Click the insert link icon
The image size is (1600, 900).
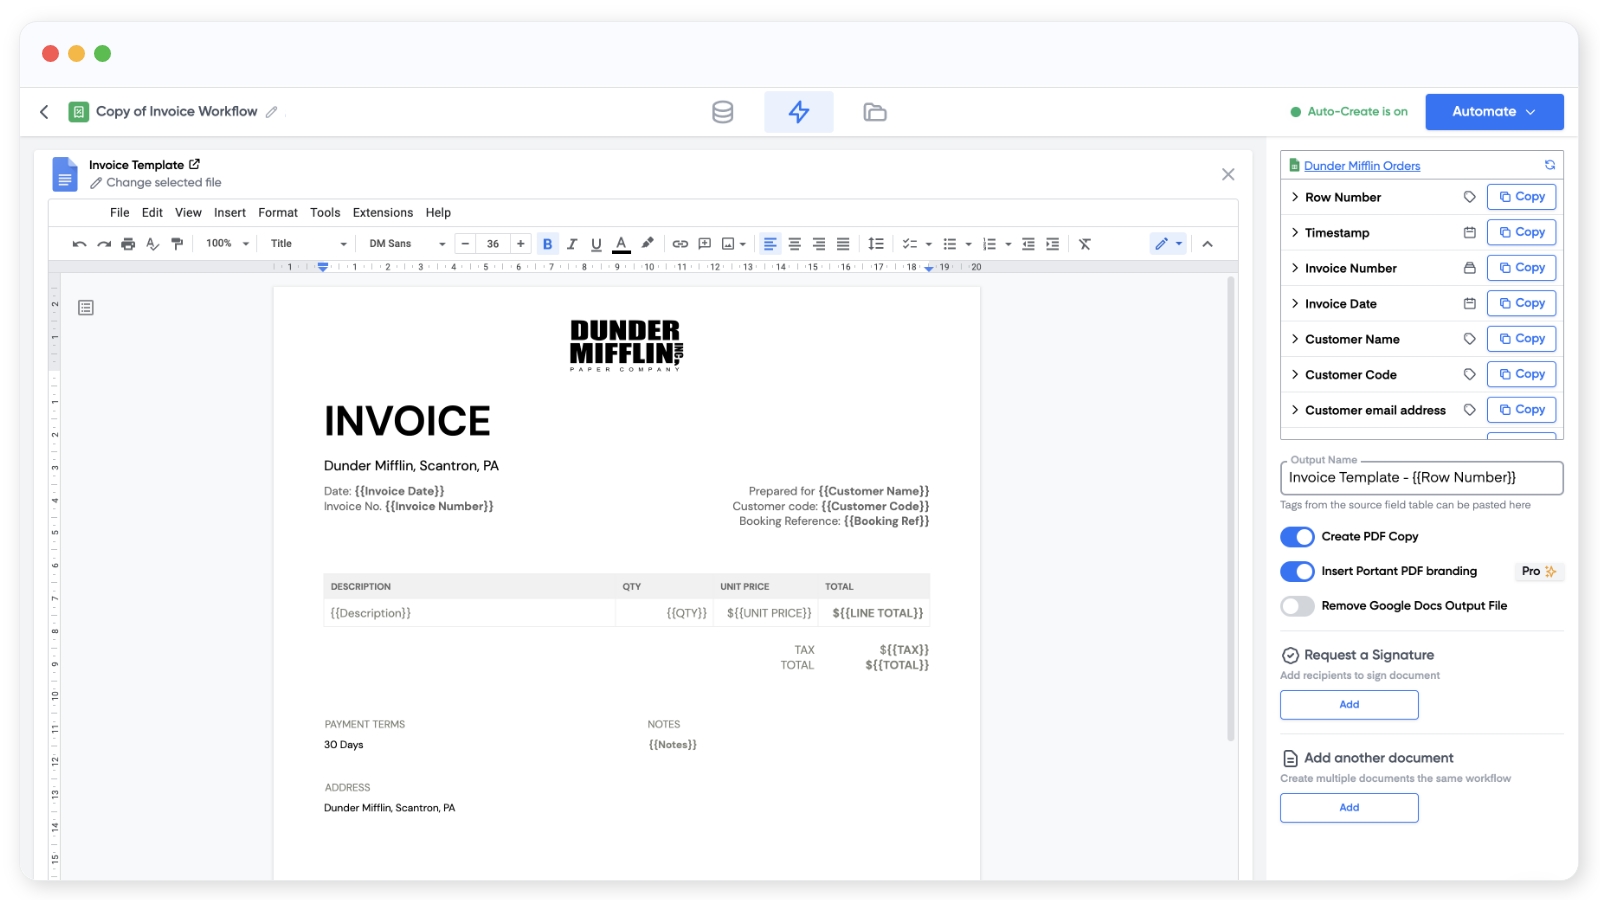click(x=680, y=244)
